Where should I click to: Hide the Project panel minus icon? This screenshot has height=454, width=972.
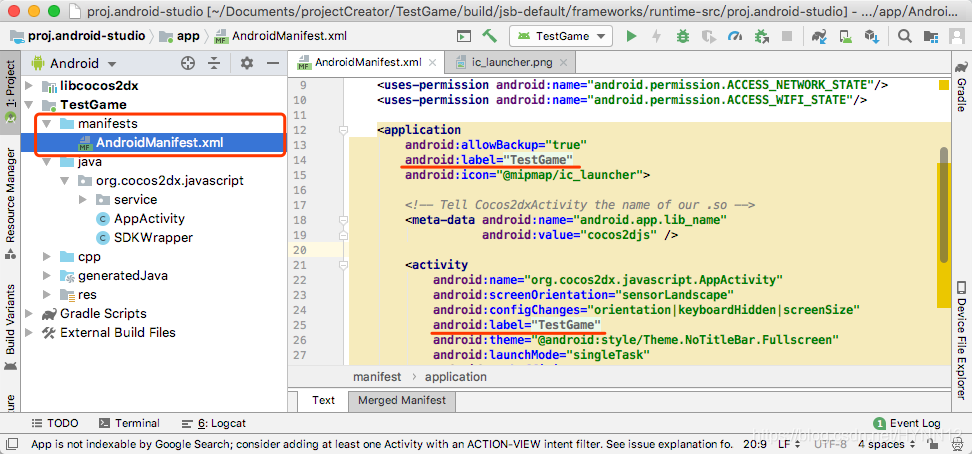273,63
